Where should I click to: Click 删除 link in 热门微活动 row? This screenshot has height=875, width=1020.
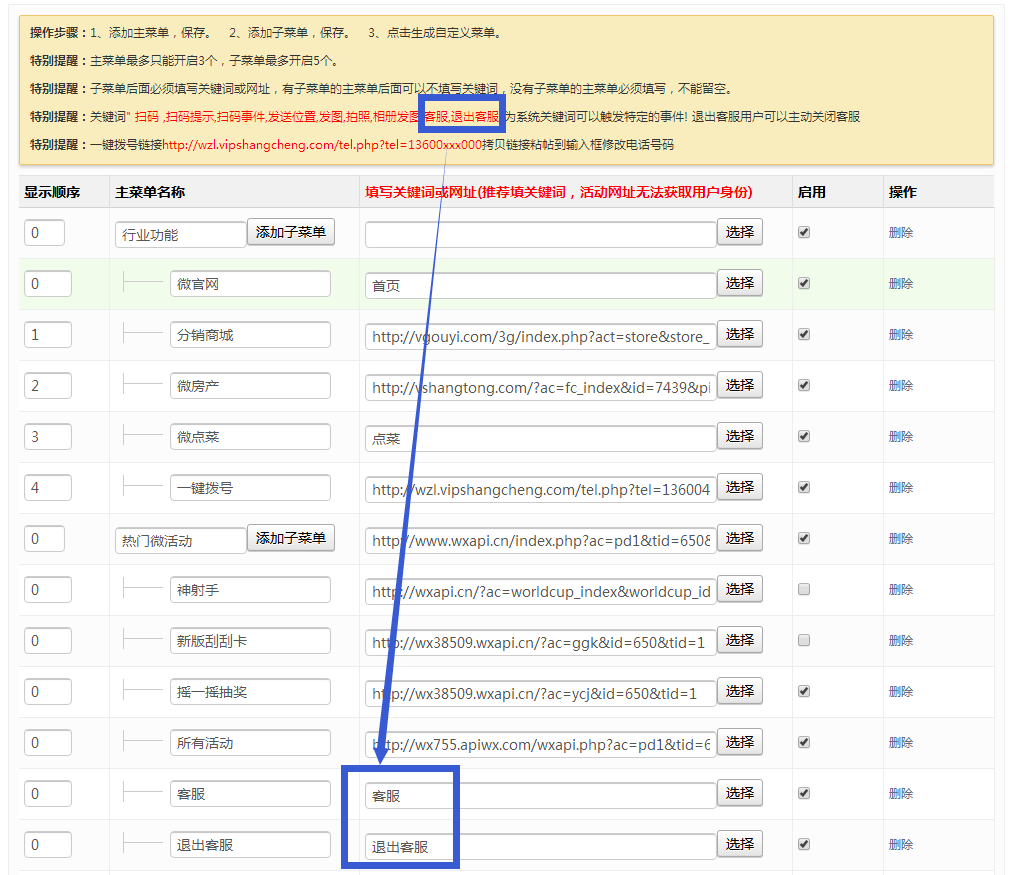click(x=900, y=539)
